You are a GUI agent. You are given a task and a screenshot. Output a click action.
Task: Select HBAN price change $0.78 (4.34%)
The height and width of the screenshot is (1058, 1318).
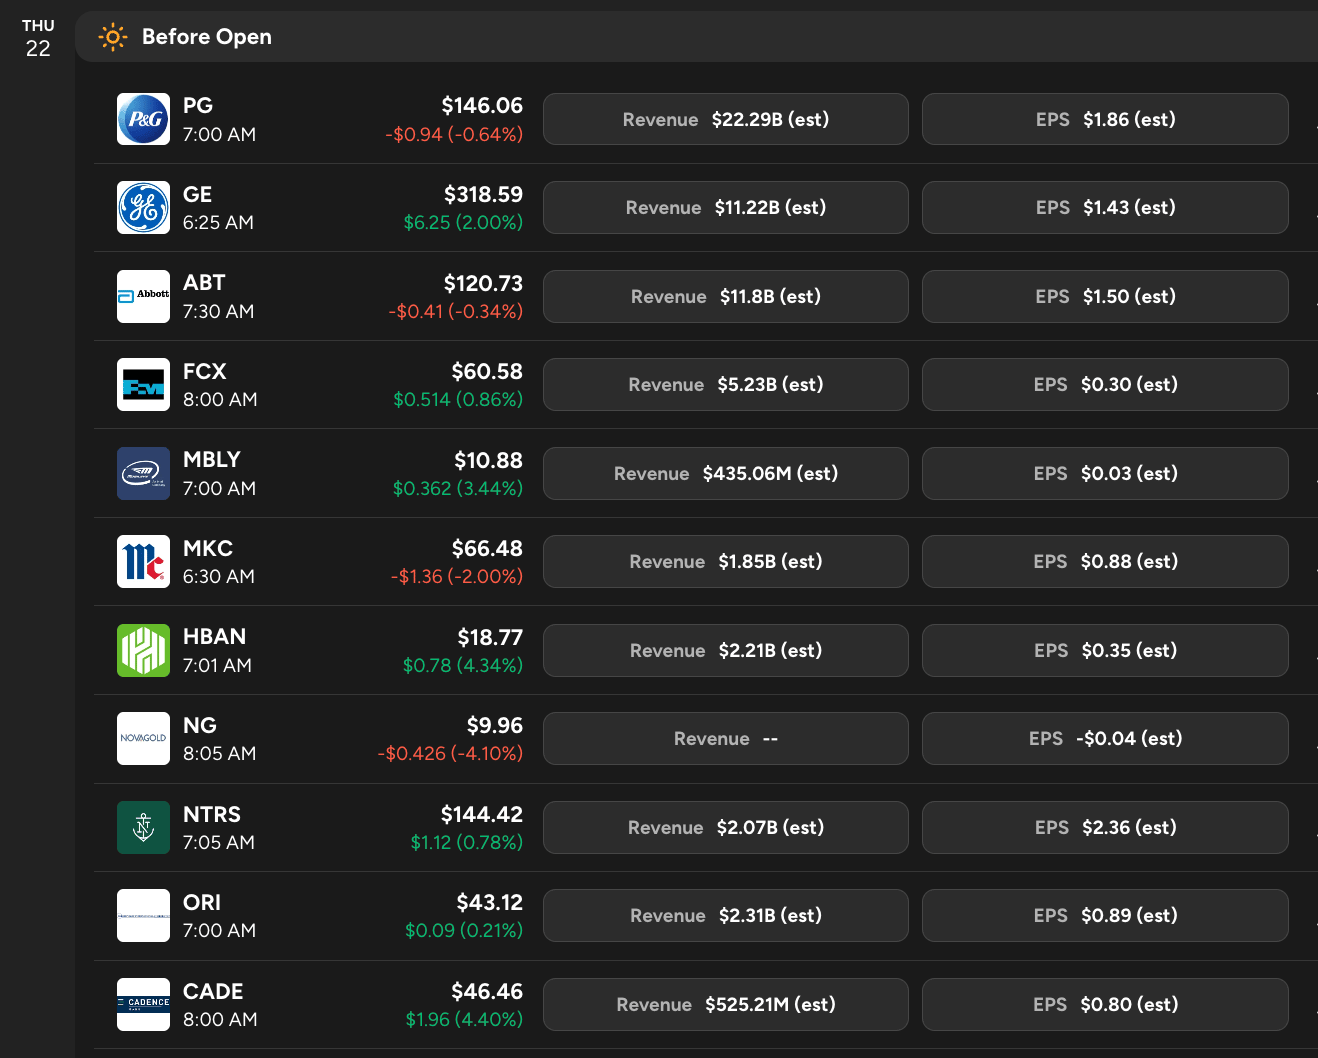(x=463, y=665)
